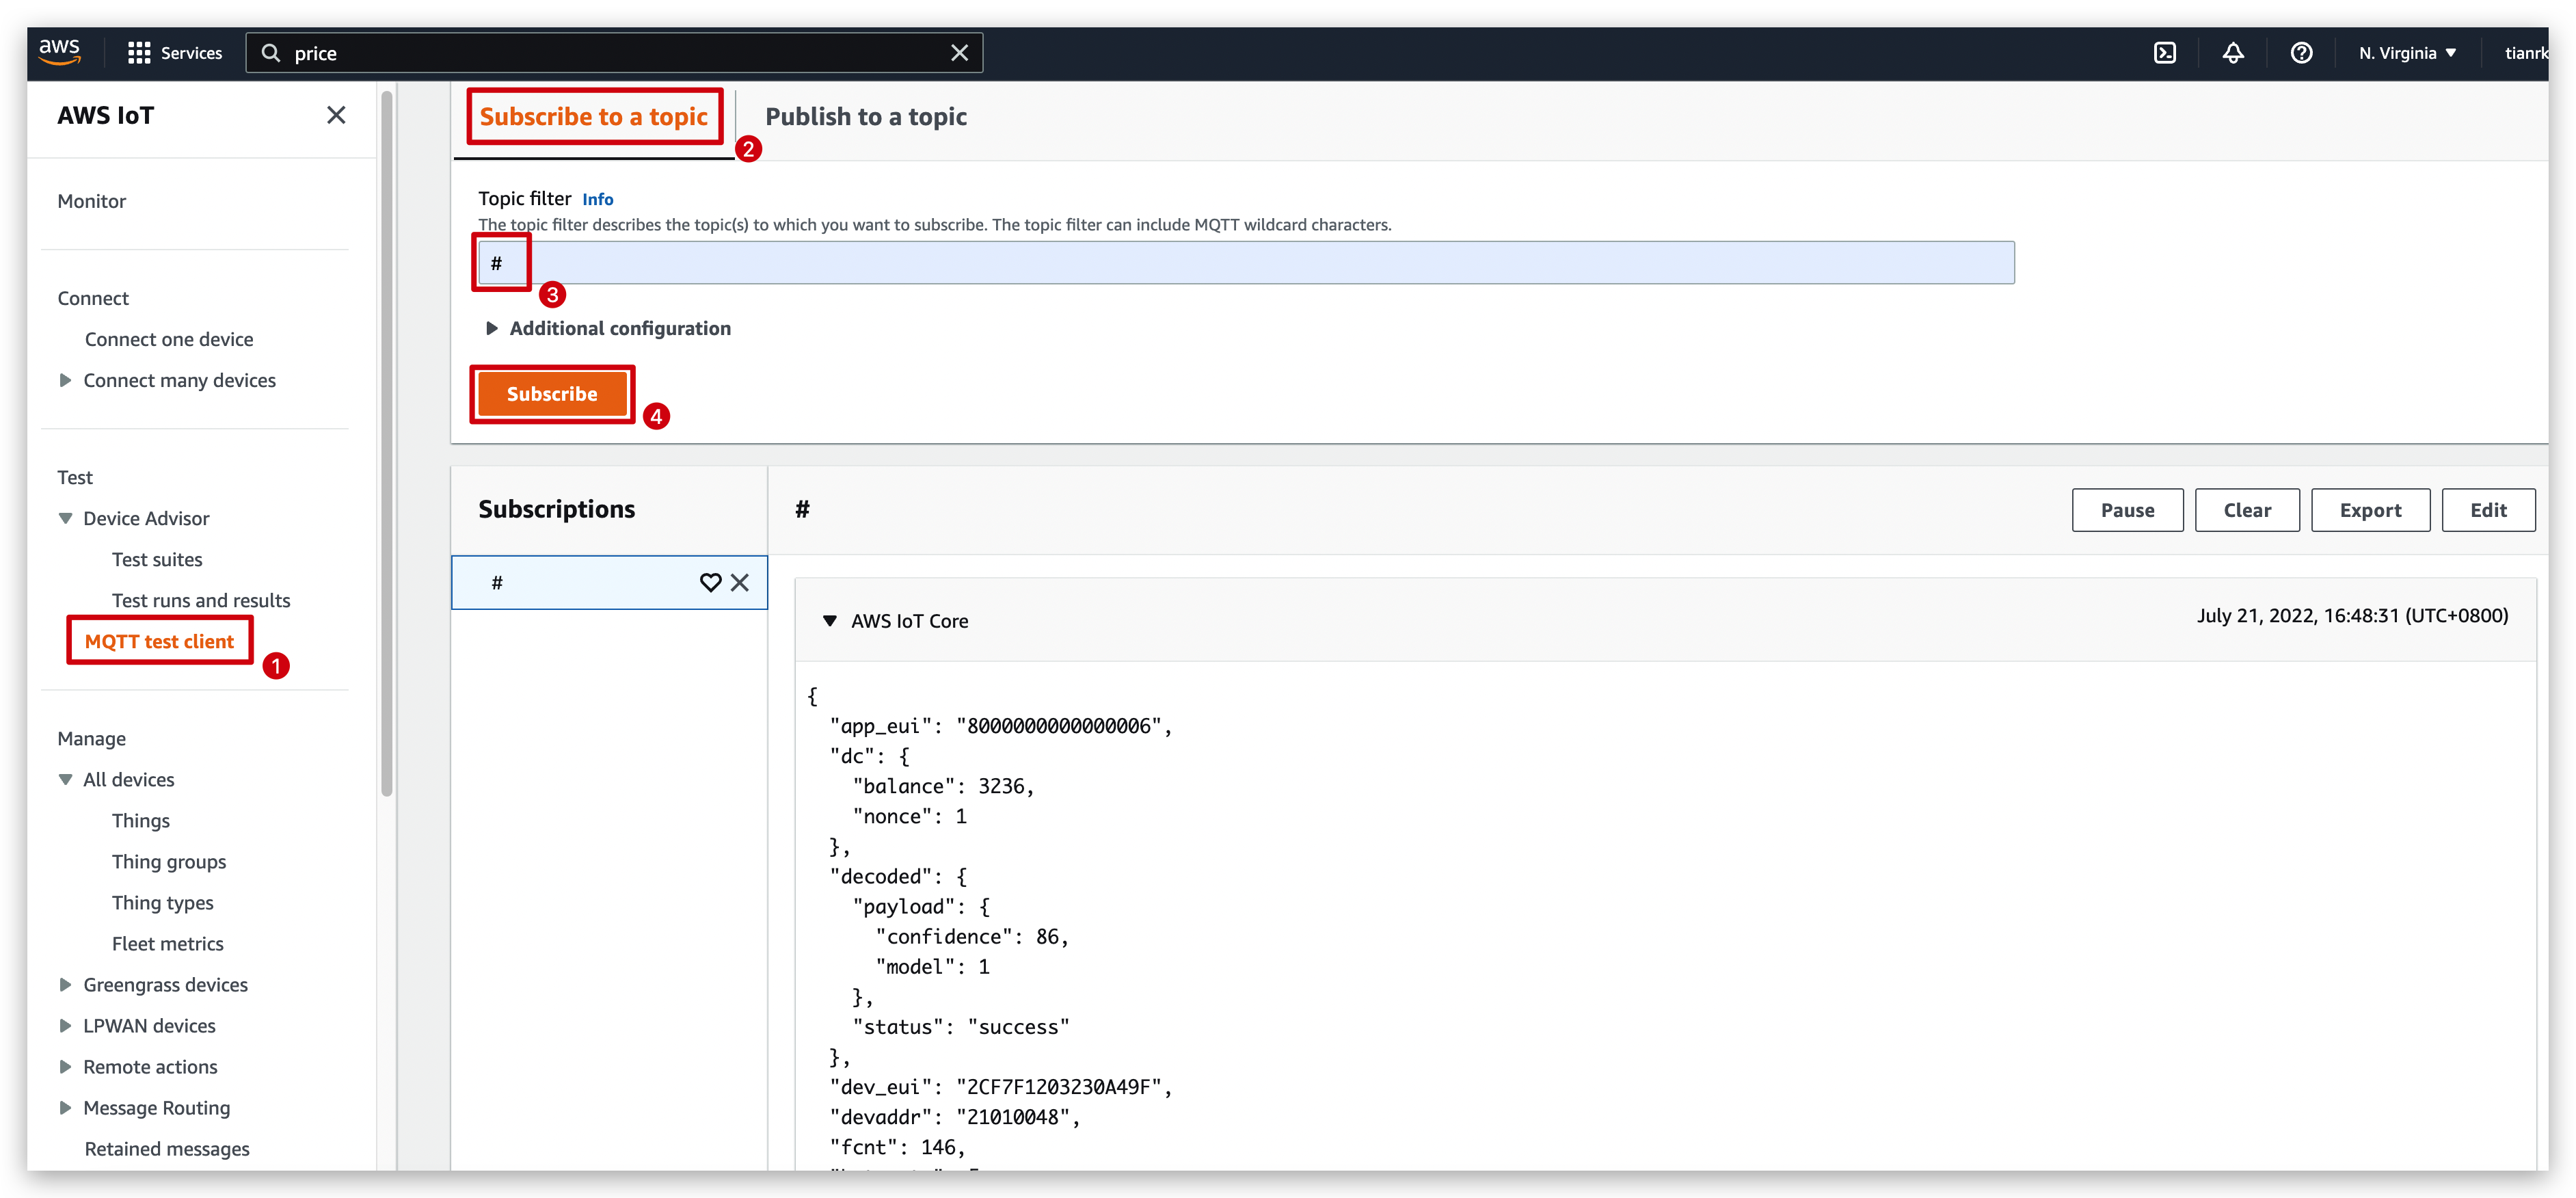Viewport: 2576px width, 1198px height.
Task: Open the notifications bell
Action: [2232, 53]
